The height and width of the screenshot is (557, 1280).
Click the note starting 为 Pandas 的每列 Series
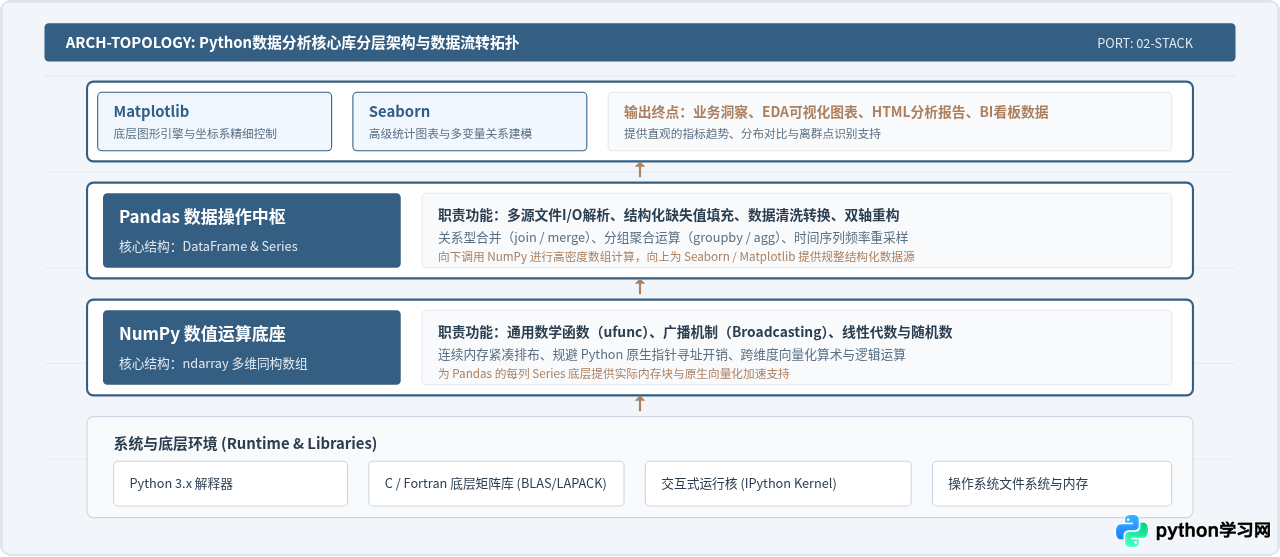point(614,374)
